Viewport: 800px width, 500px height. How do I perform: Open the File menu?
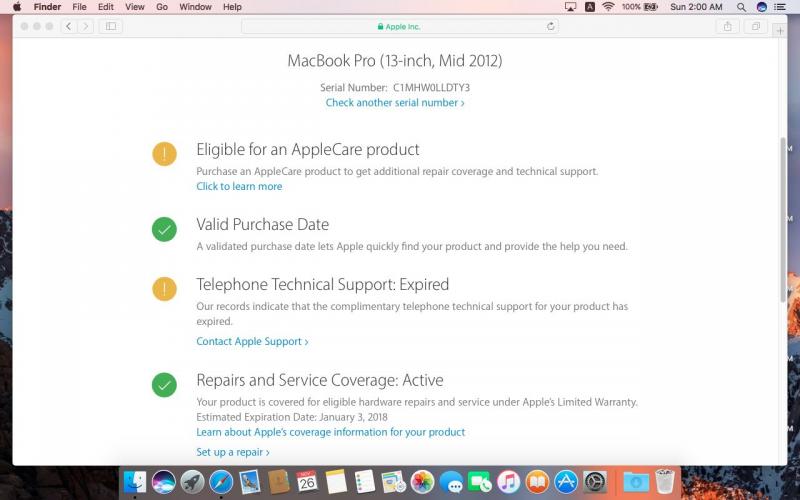pos(79,7)
